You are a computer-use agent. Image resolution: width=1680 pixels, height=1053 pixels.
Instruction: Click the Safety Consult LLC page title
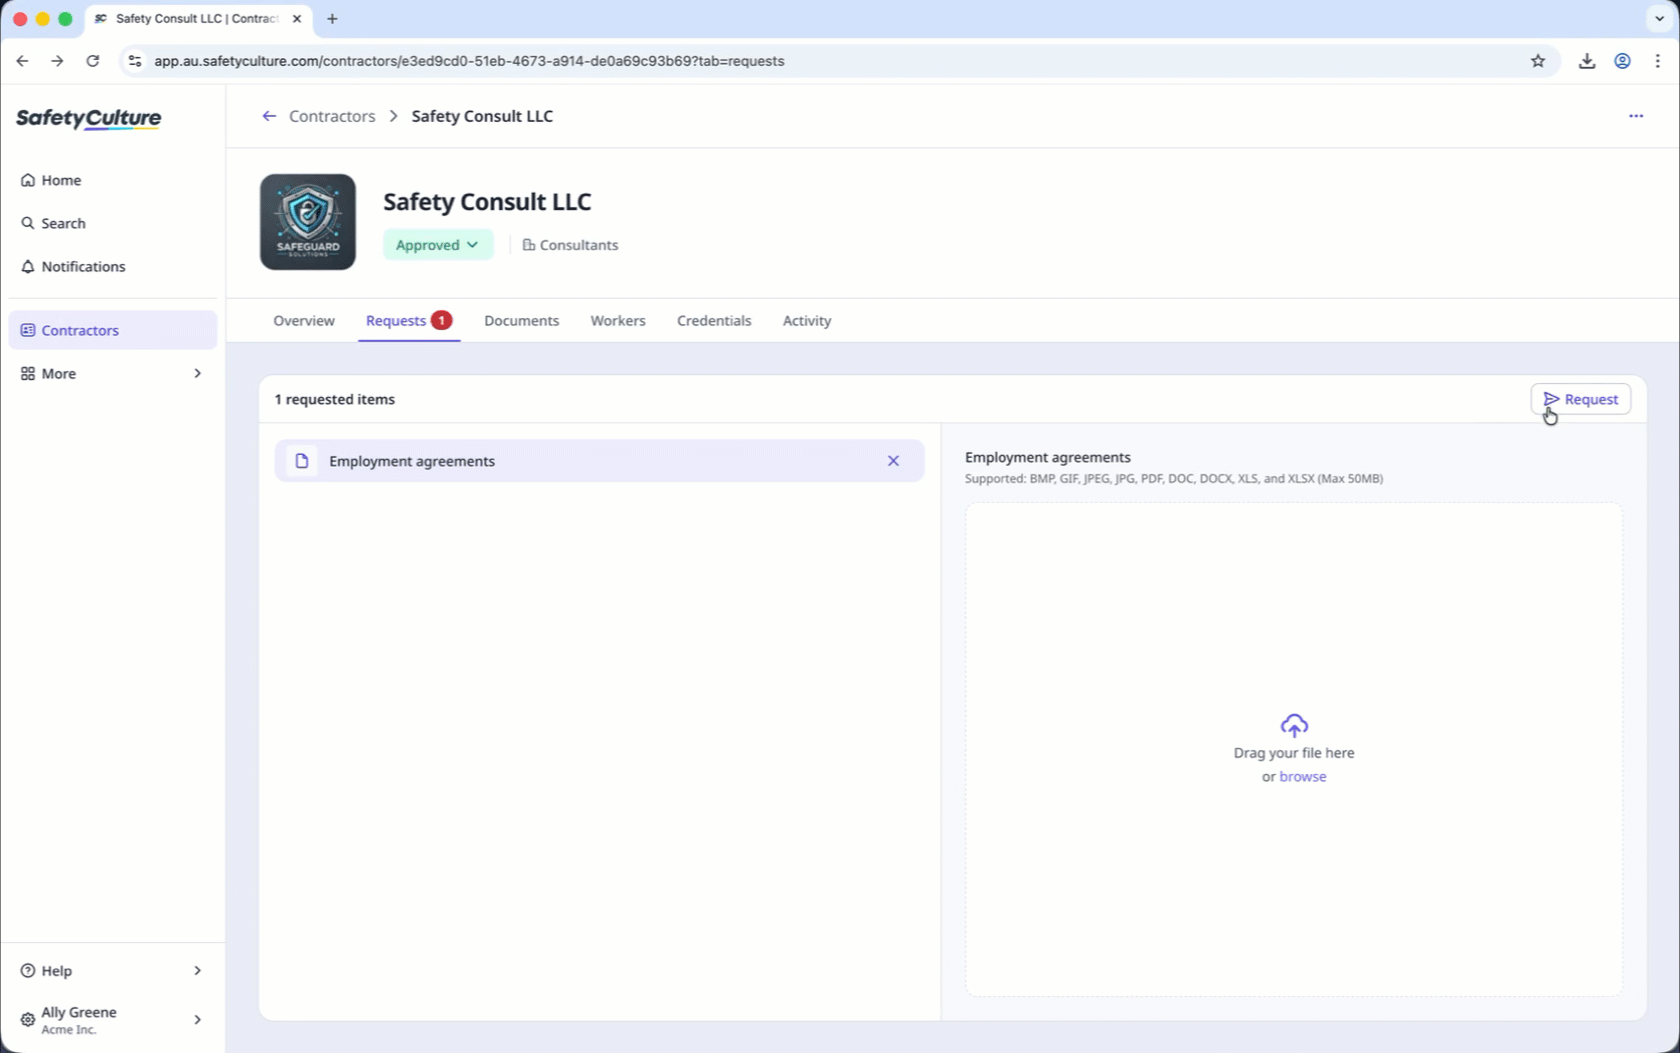pyautogui.click(x=487, y=201)
